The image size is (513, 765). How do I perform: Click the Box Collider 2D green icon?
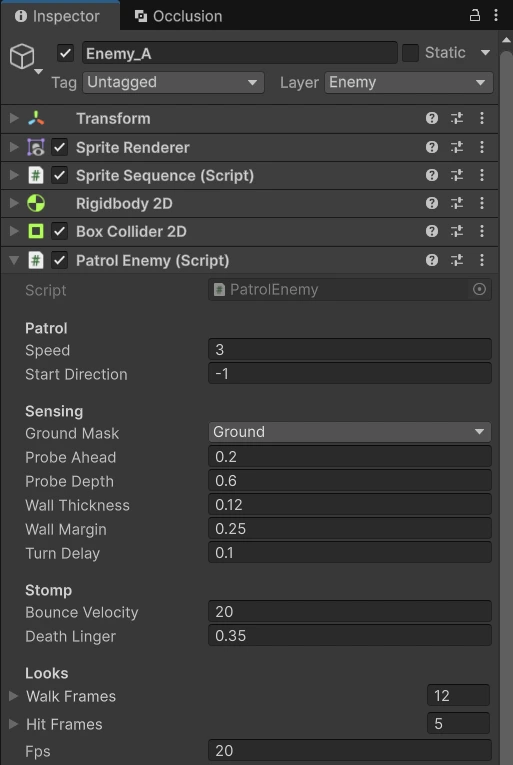click(x=36, y=231)
